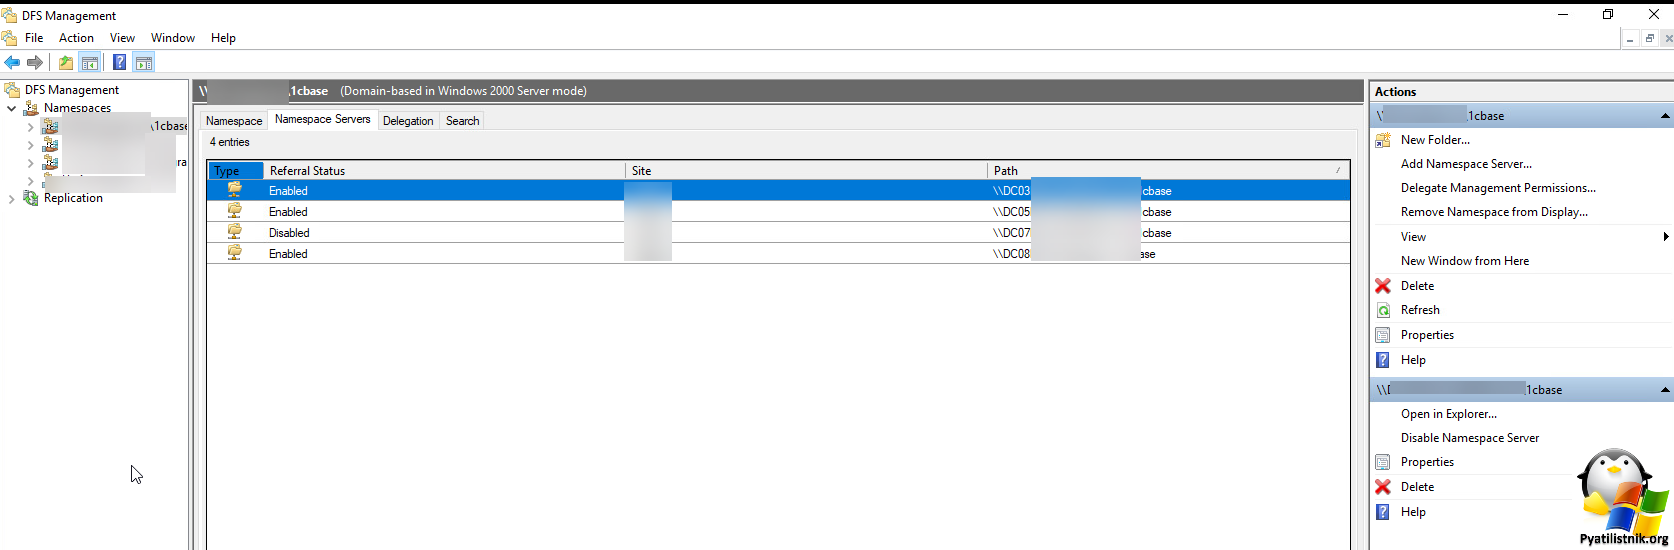This screenshot has width=1674, height=550.
Task: Toggle the Show/Hide Action Pane icon
Action: point(144,62)
